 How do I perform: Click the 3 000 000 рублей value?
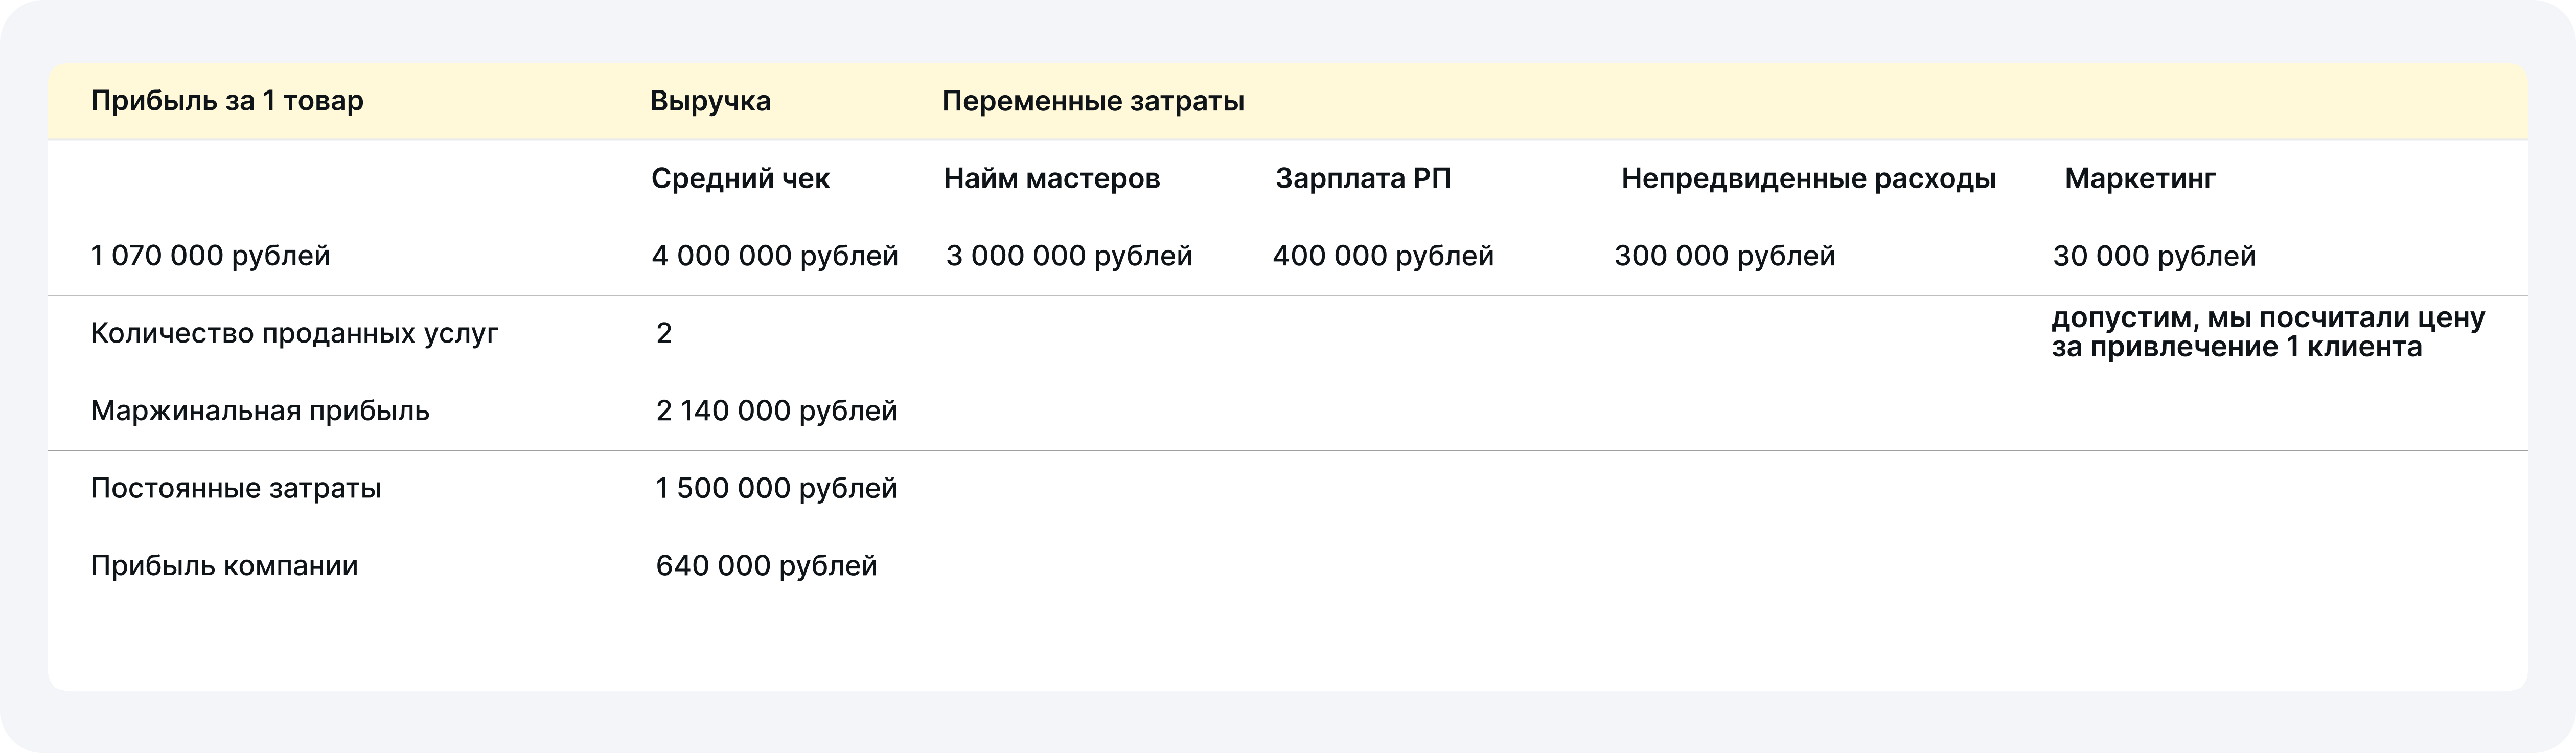pos(1069,256)
